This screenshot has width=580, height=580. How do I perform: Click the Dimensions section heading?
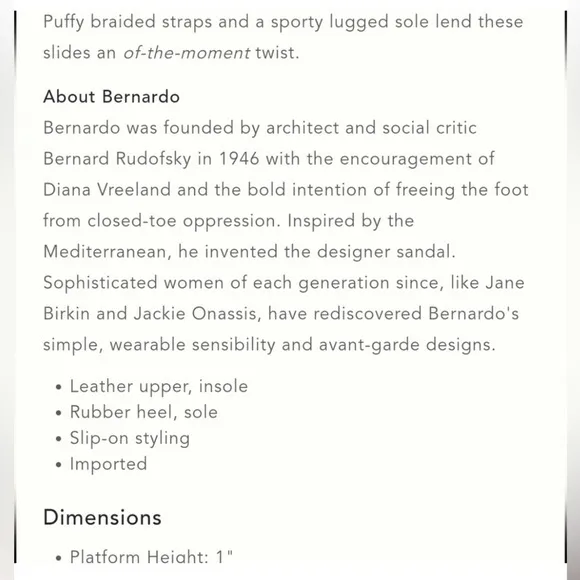click(x=102, y=517)
